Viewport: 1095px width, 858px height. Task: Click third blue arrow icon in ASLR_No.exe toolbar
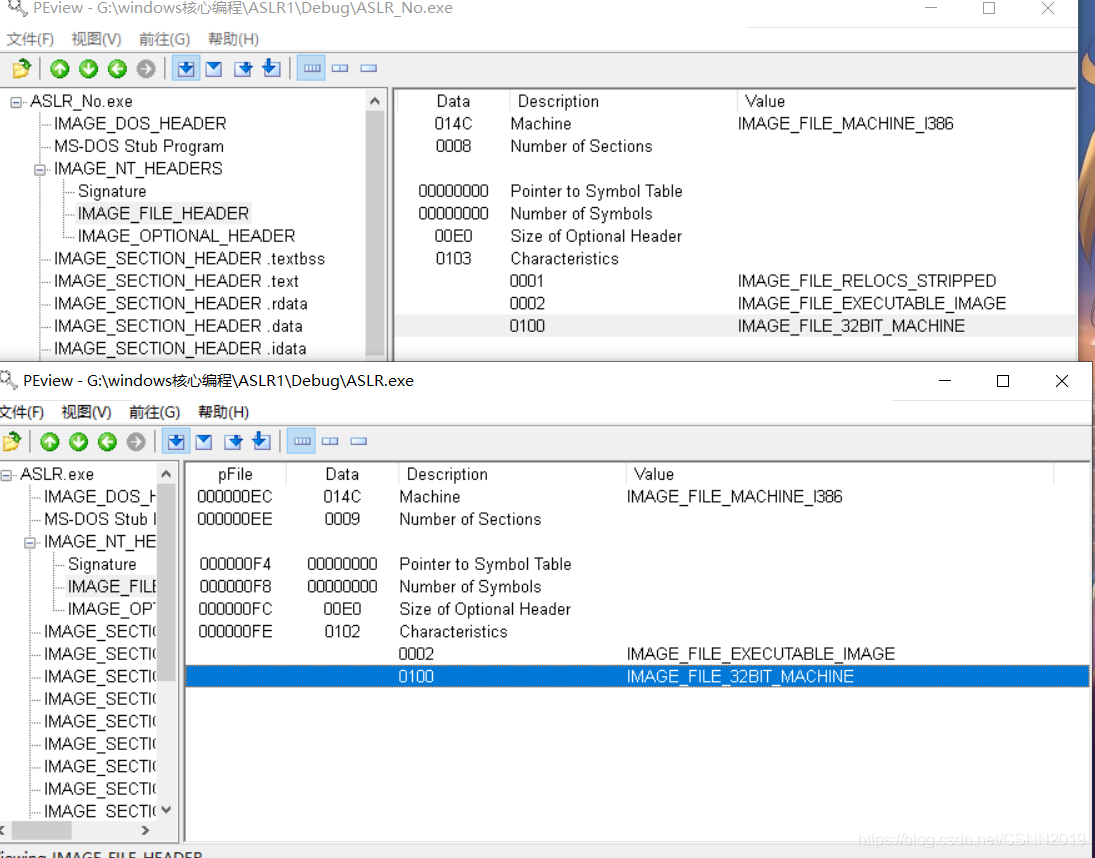pyautogui.click(x=243, y=68)
